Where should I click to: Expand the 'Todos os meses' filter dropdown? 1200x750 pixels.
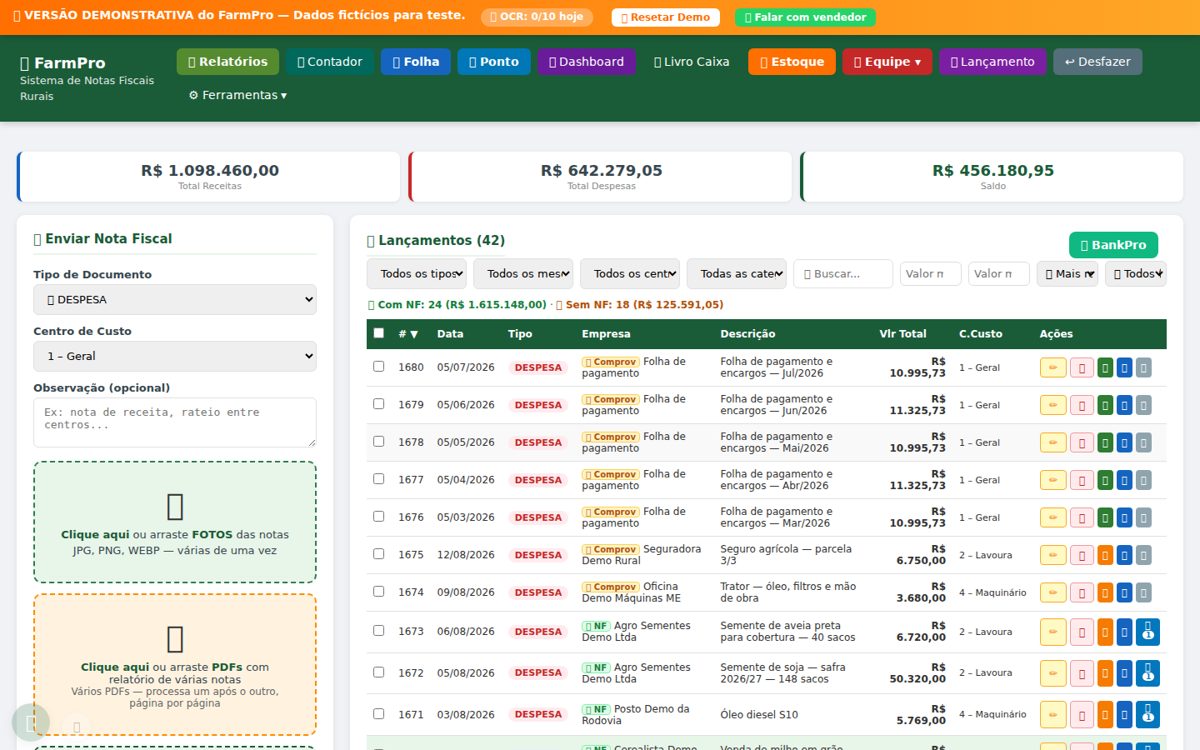[523, 274]
